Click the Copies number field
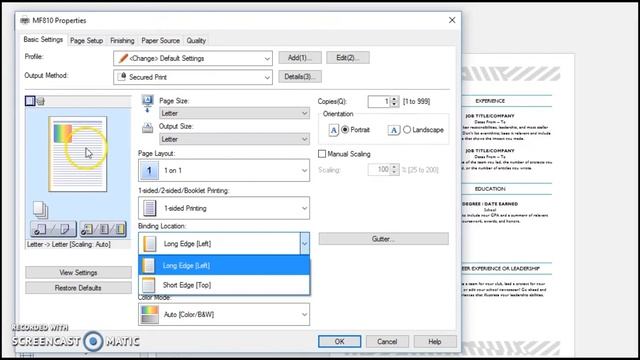The width and height of the screenshot is (640, 360). click(379, 102)
